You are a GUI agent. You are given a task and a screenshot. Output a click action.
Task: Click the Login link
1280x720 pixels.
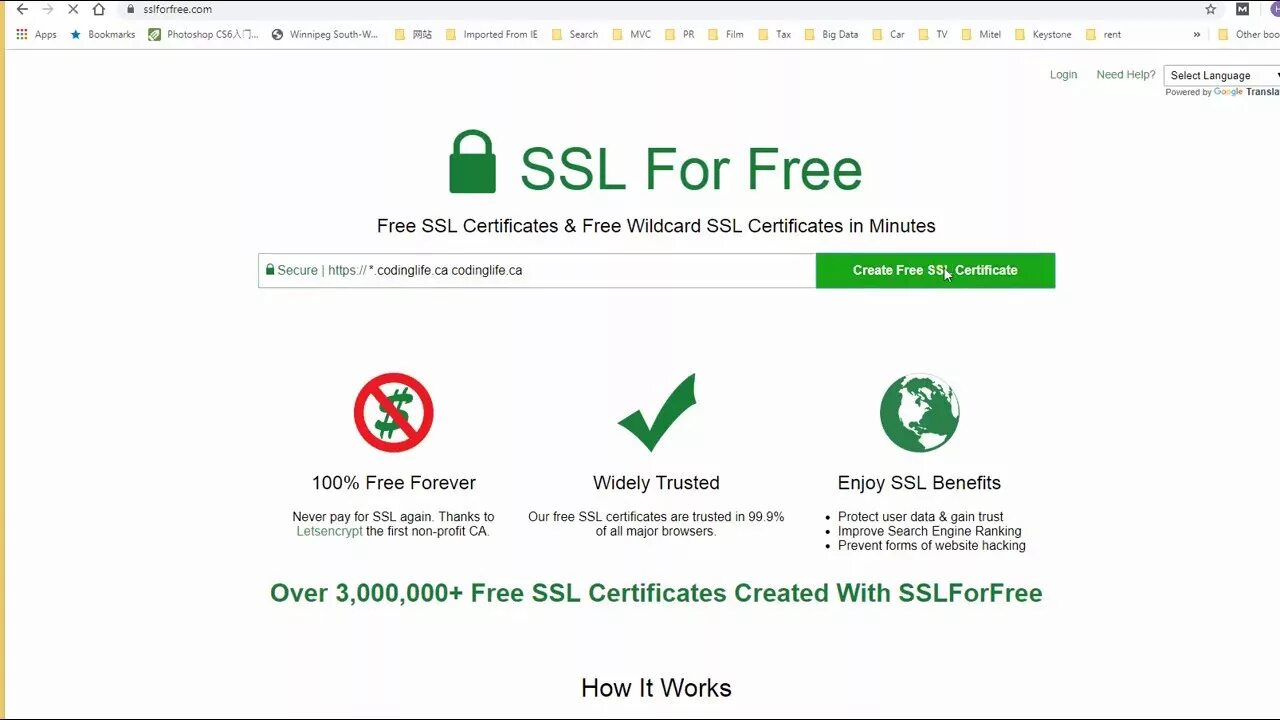pos(1063,75)
